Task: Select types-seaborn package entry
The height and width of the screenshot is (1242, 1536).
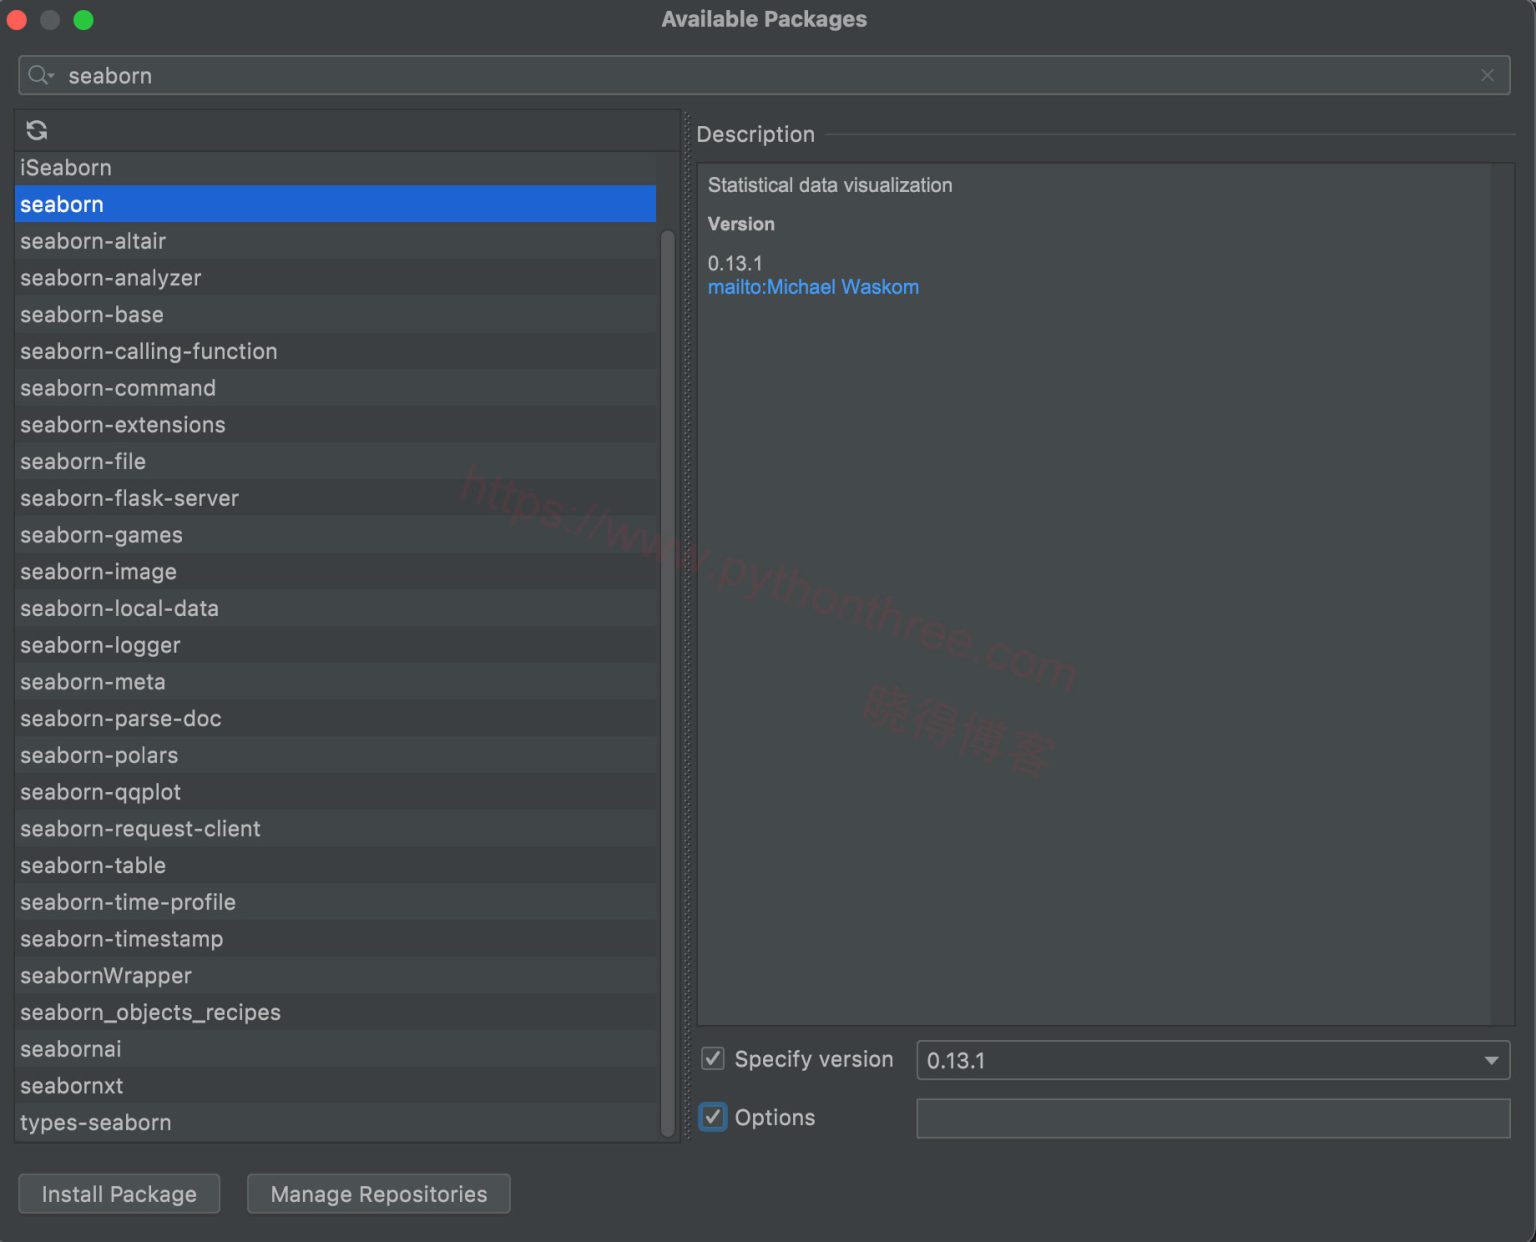Action: 96,1122
